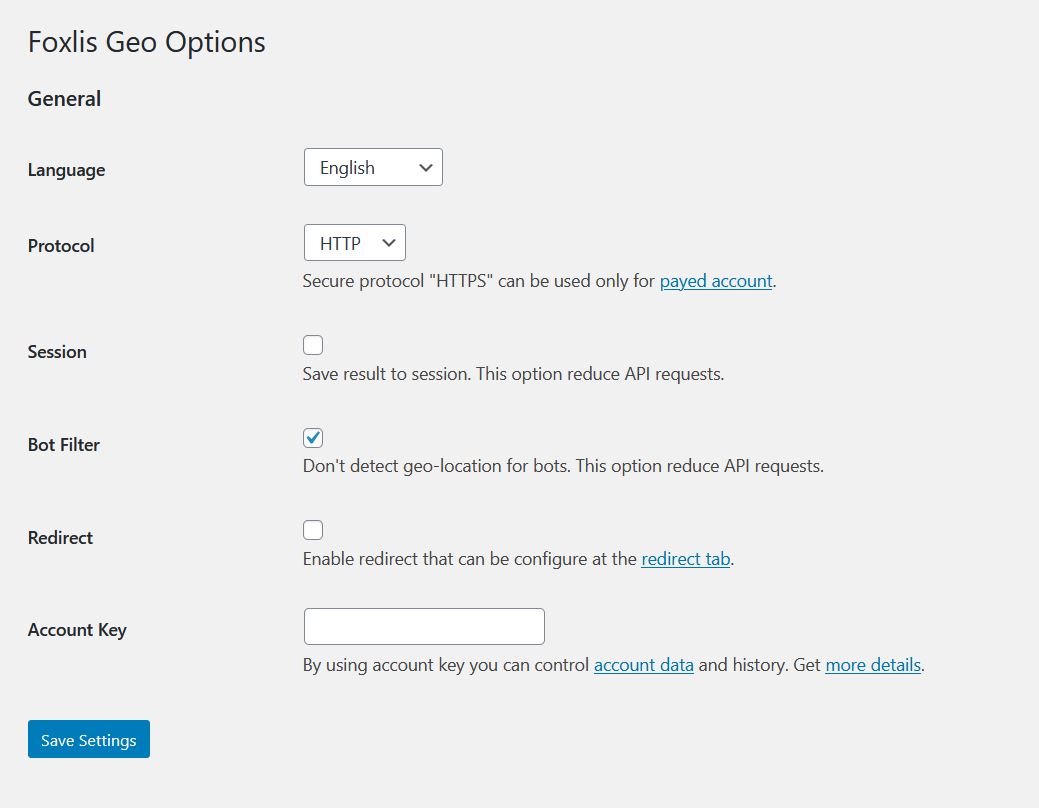
Task: Click the Save Settings button
Action: pos(89,739)
